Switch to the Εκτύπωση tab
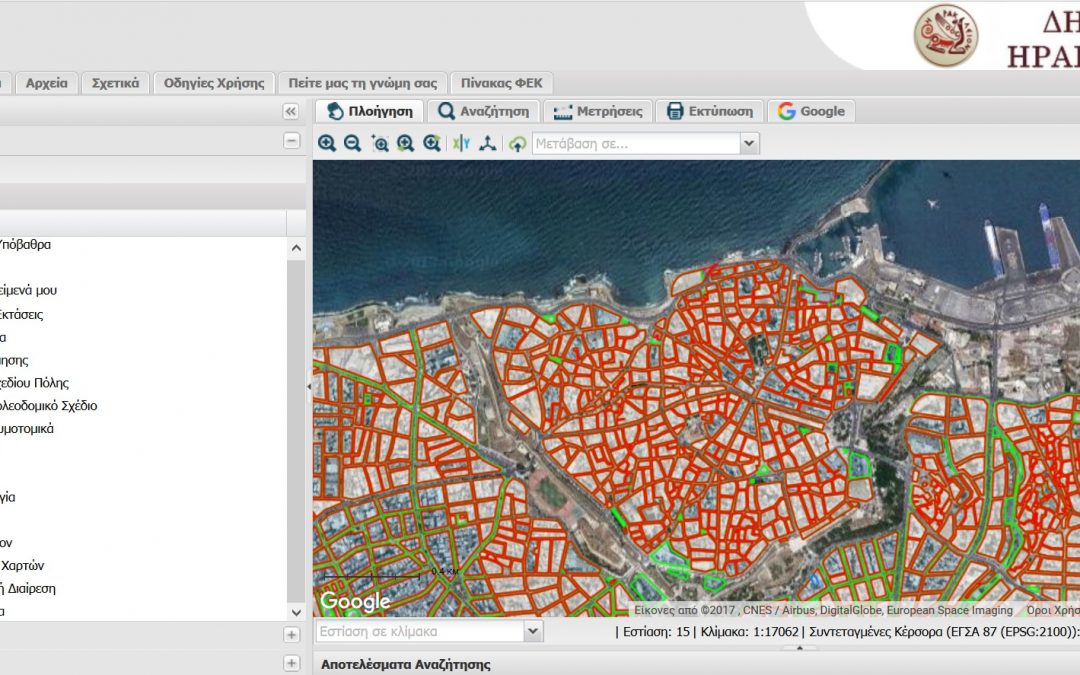The width and height of the screenshot is (1080, 675). pyautogui.click(x=710, y=111)
